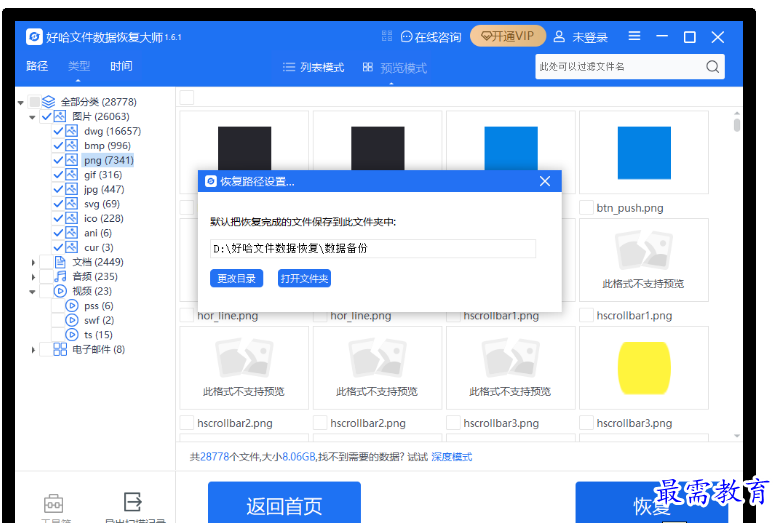Expand the email (8) node
Viewport: 778px width, 523px height.
click(33, 350)
